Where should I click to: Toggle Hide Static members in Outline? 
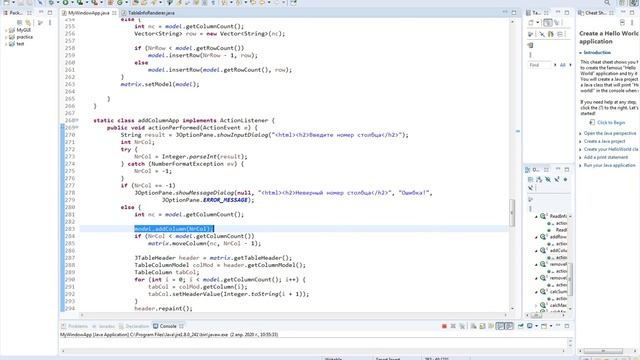click(557, 180)
